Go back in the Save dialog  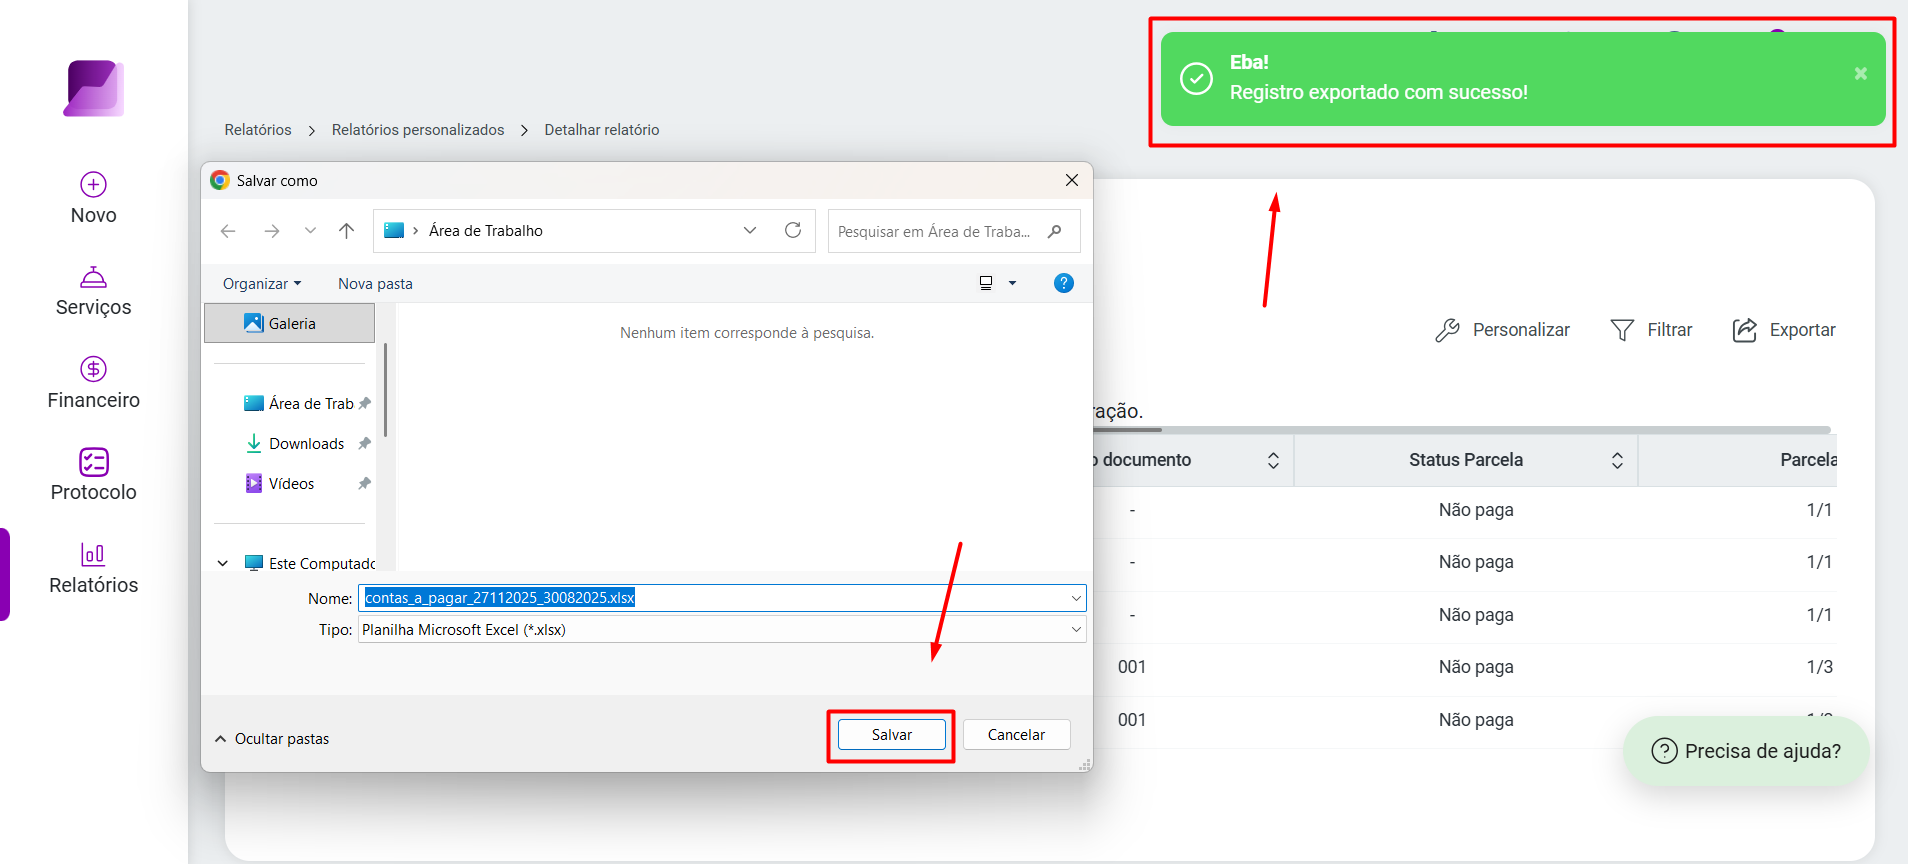[228, 231]
